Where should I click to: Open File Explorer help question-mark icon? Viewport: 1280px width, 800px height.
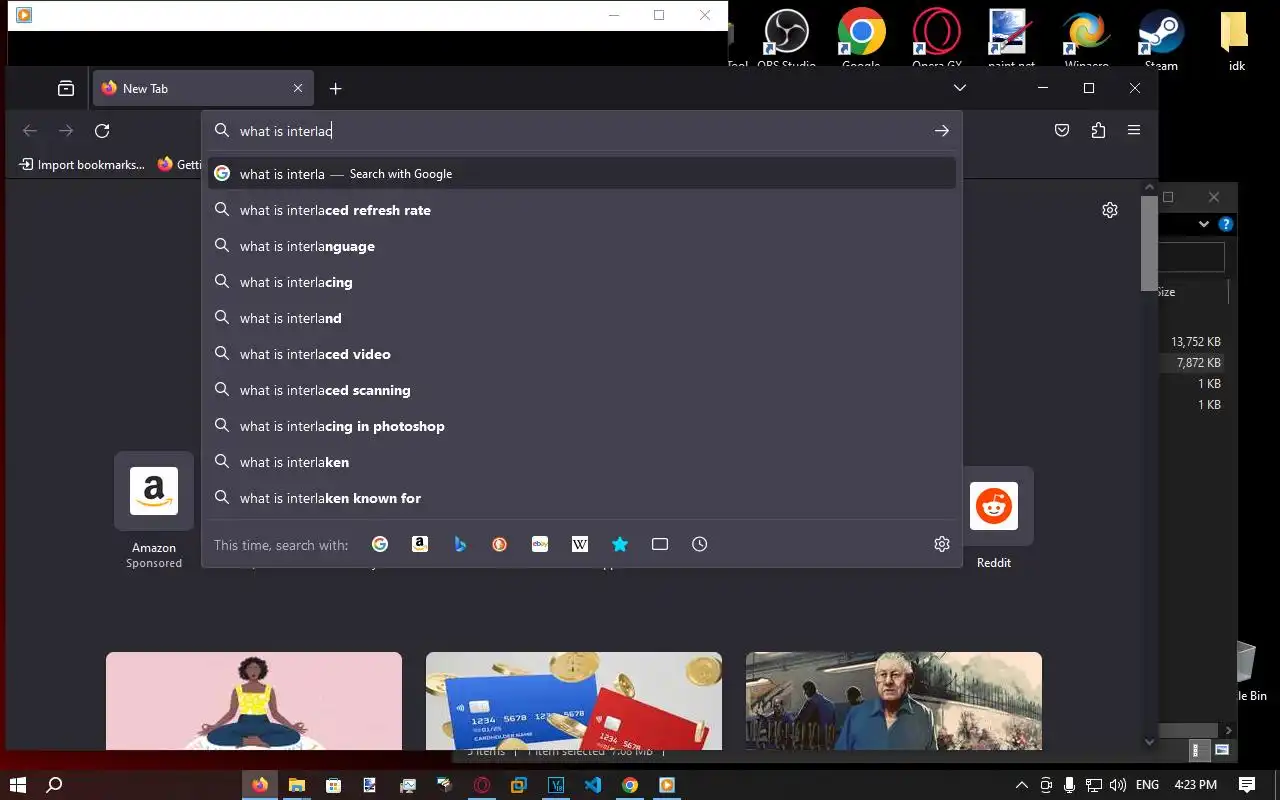(x=1226, y=224)
